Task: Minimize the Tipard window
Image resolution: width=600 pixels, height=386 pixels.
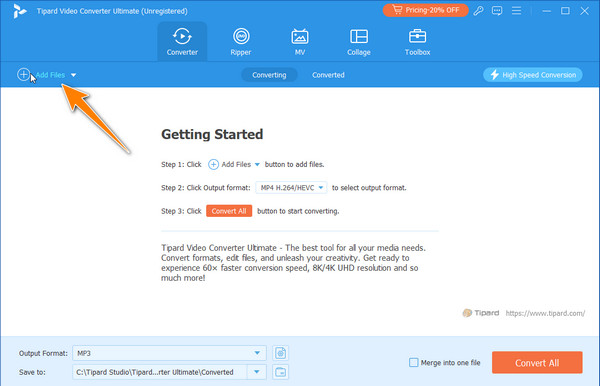Action: click(546, 11)
